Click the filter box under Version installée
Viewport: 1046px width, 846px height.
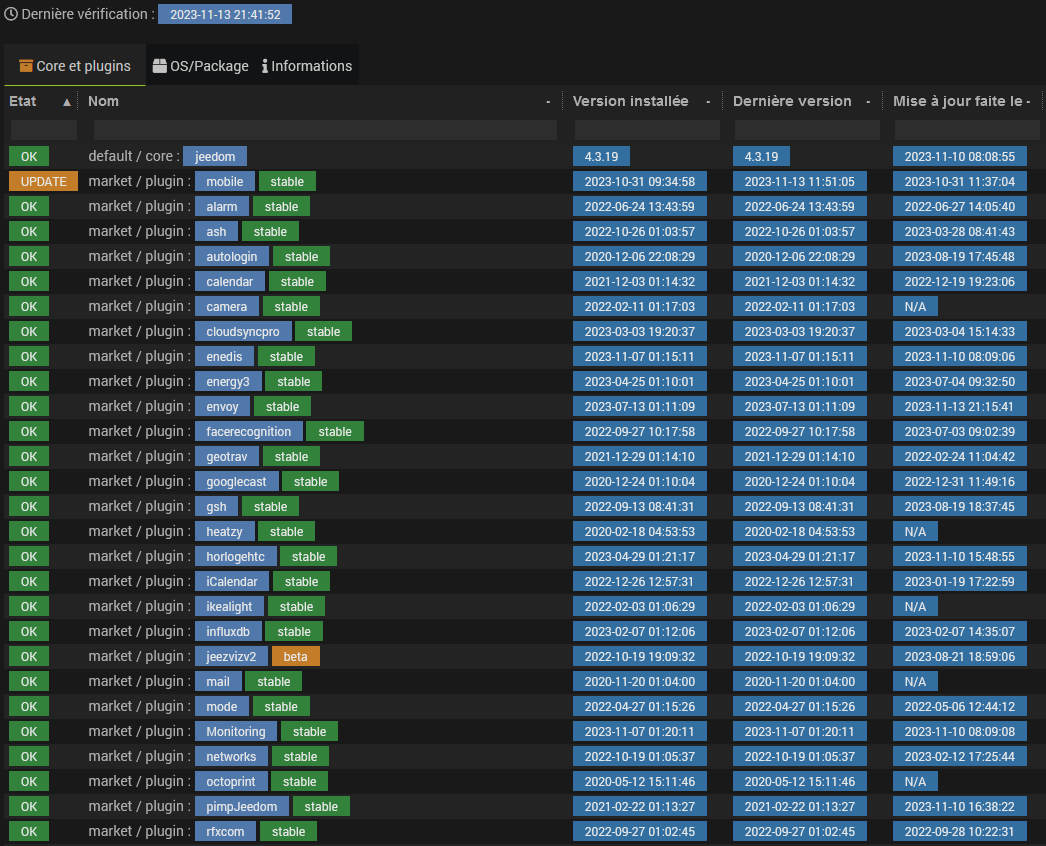(646, 130)
